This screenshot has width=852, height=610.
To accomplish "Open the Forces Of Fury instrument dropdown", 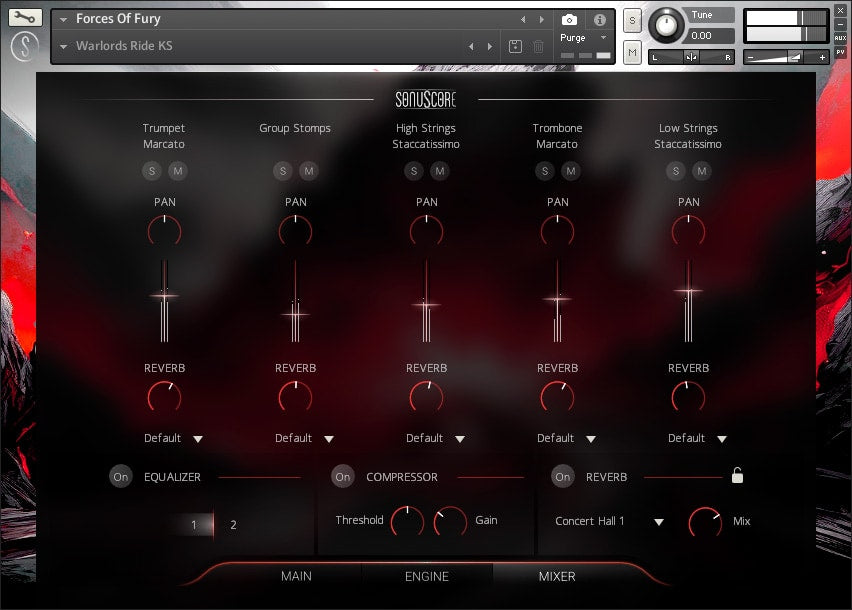I will (x=64, y=20).
